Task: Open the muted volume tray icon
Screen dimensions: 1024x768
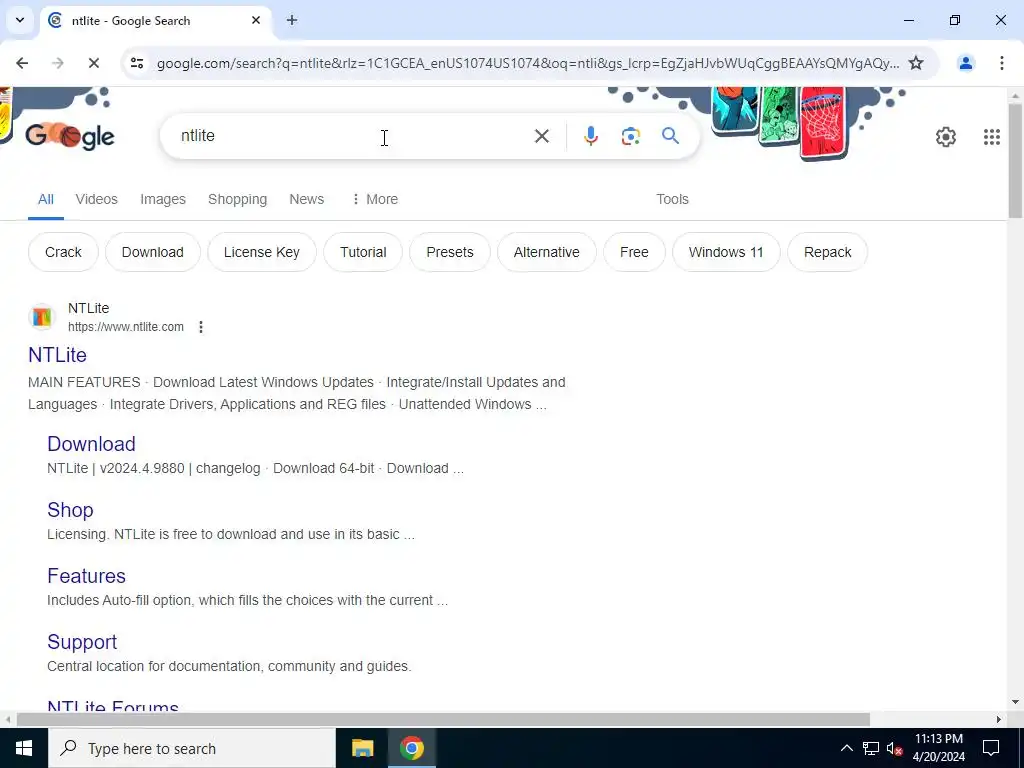Action: pyautogui.click(x=895, y=748)
